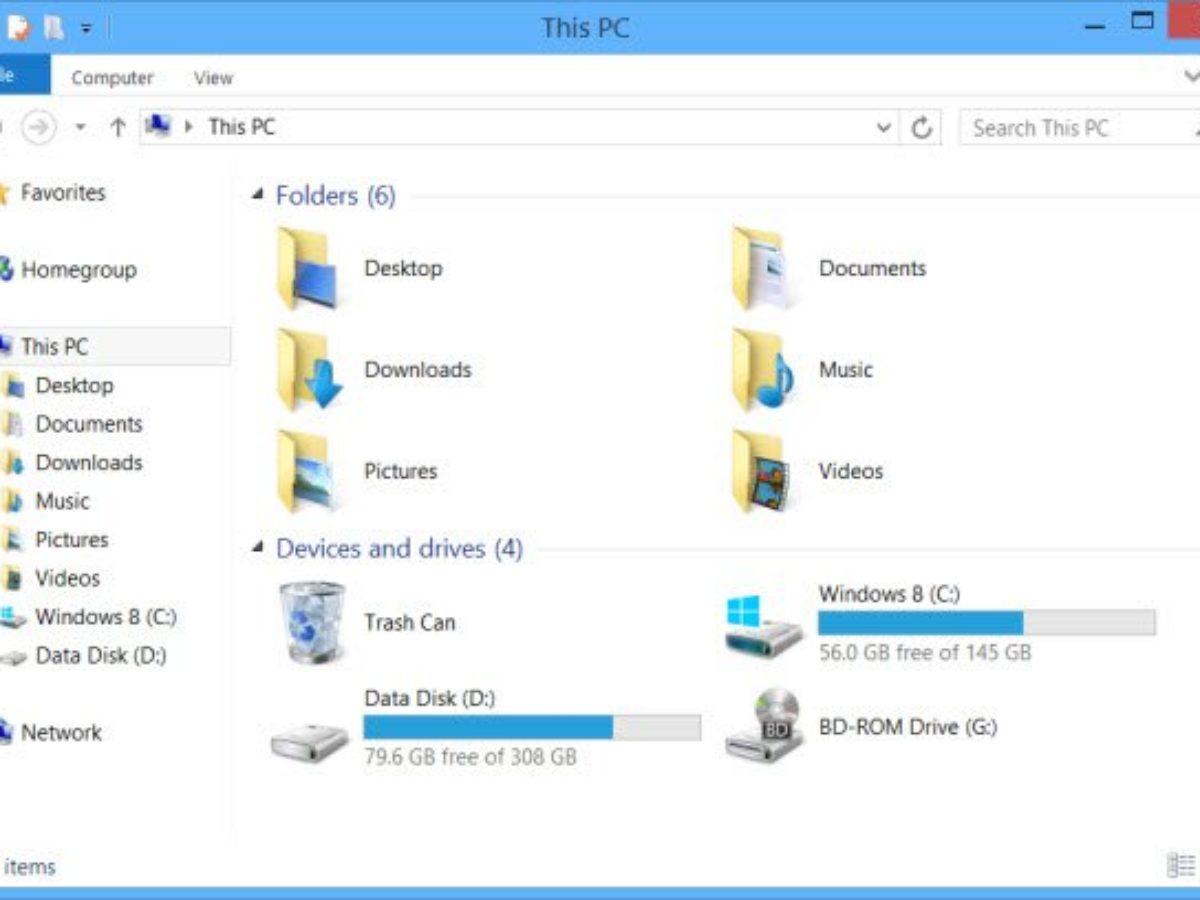1200x900 pixels.
Task: Click the Data Disk (D:) label in main pane
Action: click(429, 699)
